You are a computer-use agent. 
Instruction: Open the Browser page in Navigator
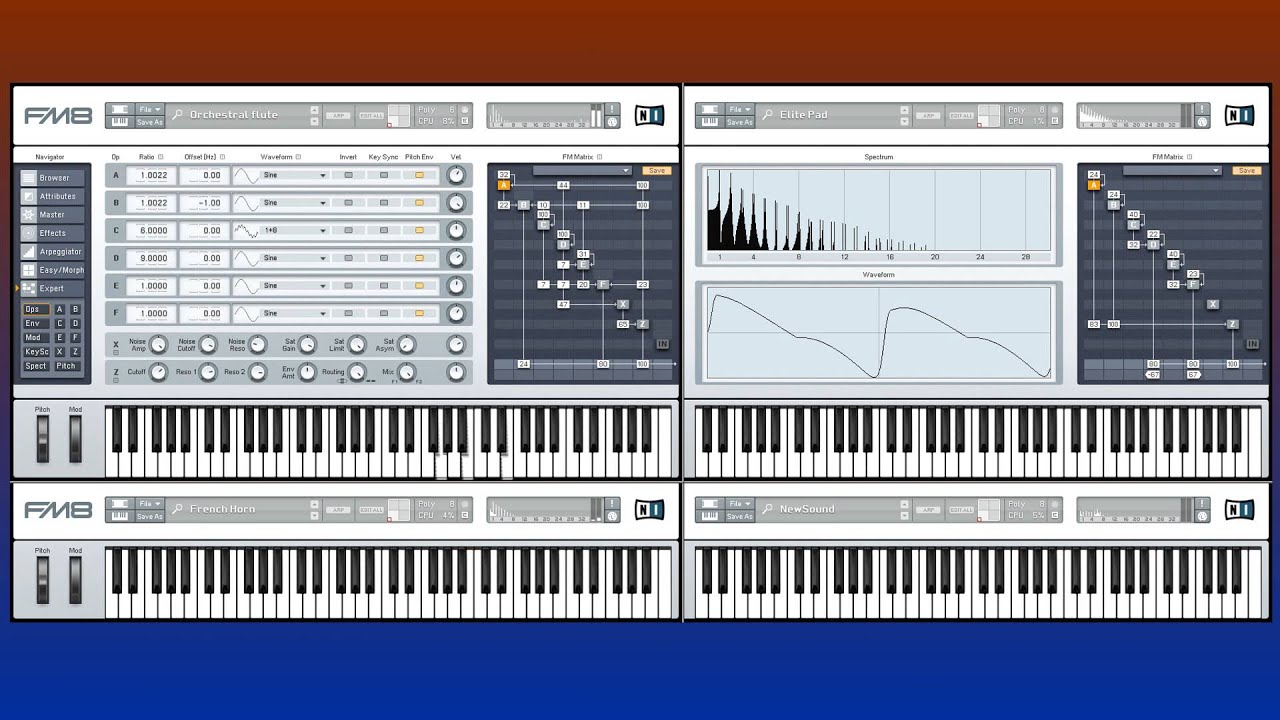(x=53, y=178)
